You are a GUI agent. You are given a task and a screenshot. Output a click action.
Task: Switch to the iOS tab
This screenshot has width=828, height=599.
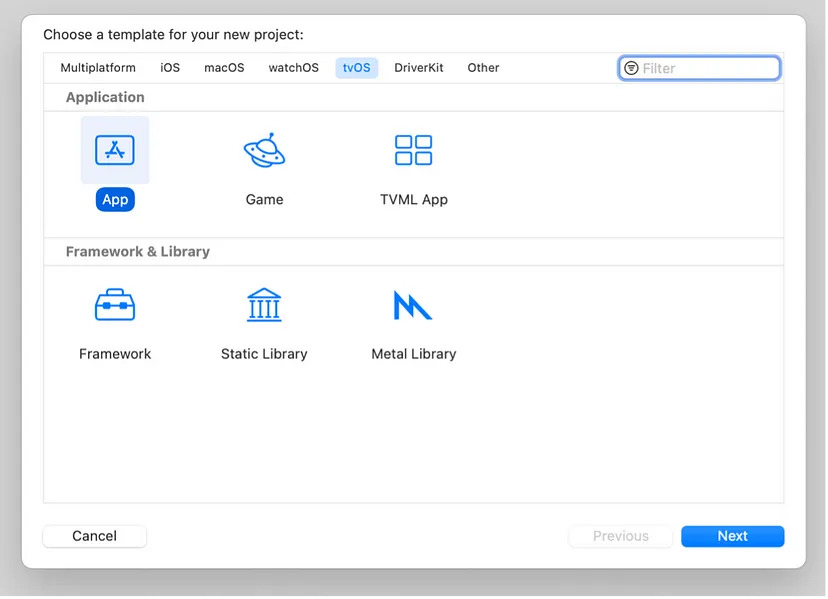point(170,68)
